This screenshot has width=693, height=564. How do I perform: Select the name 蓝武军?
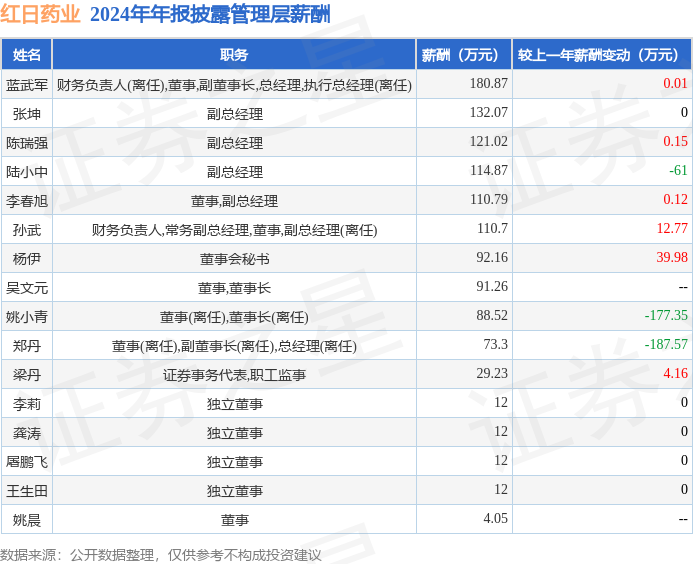27,84
